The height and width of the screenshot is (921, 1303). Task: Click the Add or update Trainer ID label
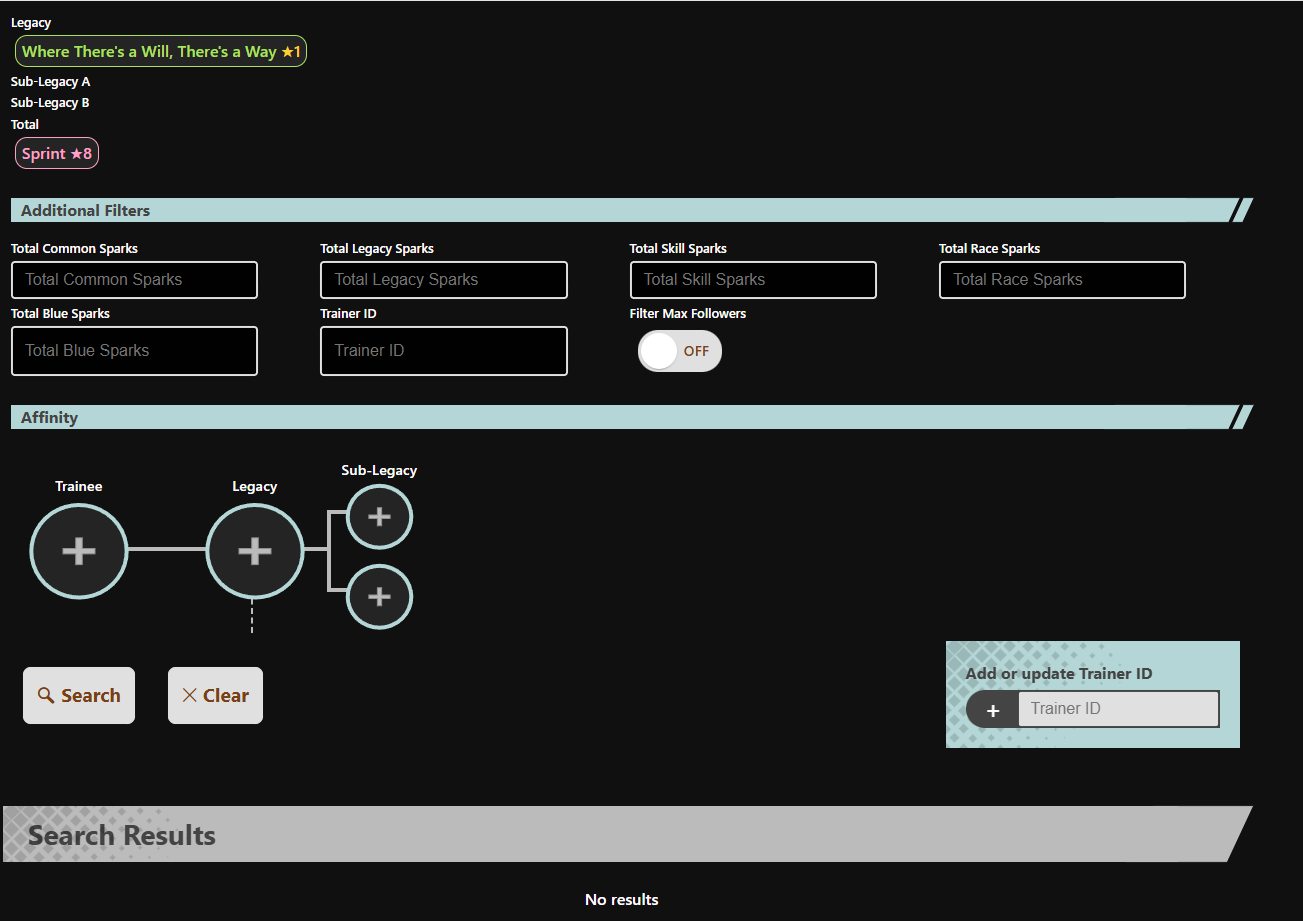click(x=1059, y=674)
